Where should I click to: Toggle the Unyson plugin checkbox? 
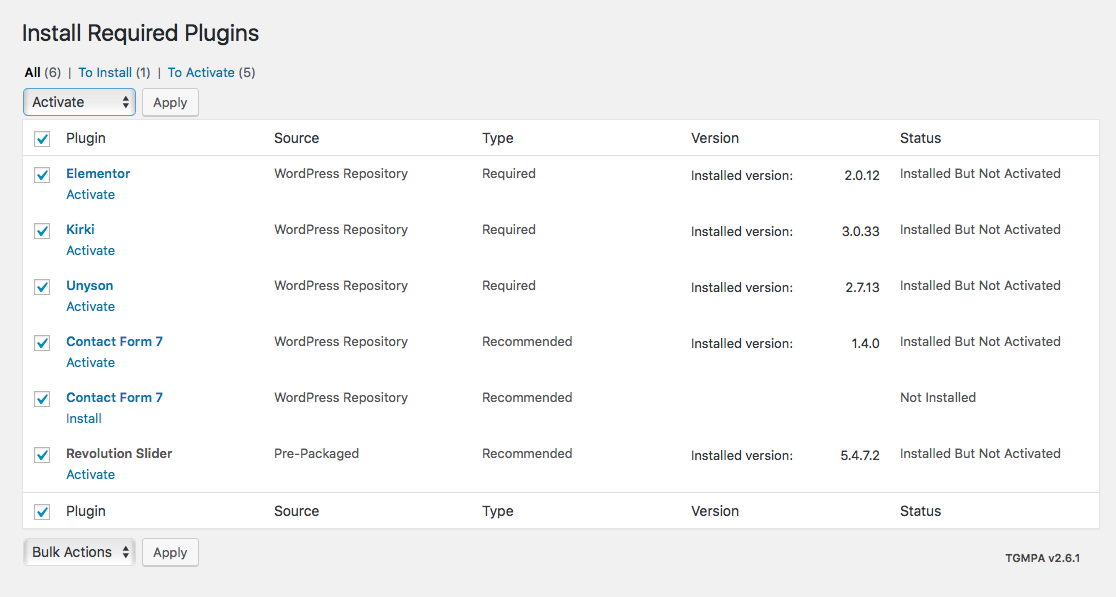point(42,287)
